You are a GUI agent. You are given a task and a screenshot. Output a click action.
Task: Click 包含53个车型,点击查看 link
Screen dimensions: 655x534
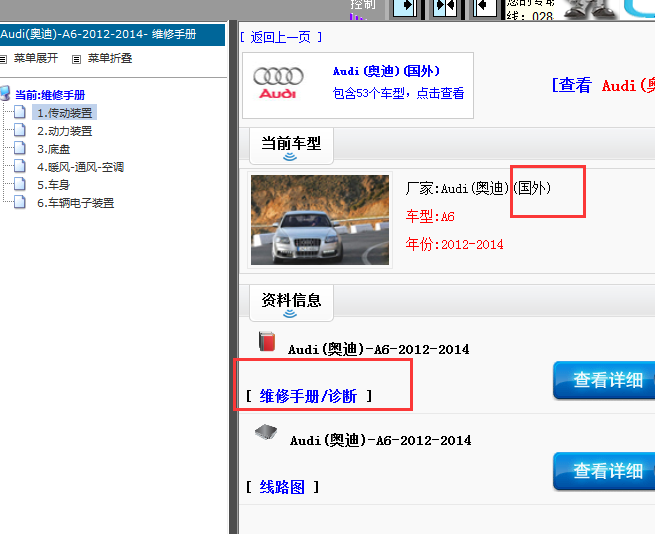point(398,93)
